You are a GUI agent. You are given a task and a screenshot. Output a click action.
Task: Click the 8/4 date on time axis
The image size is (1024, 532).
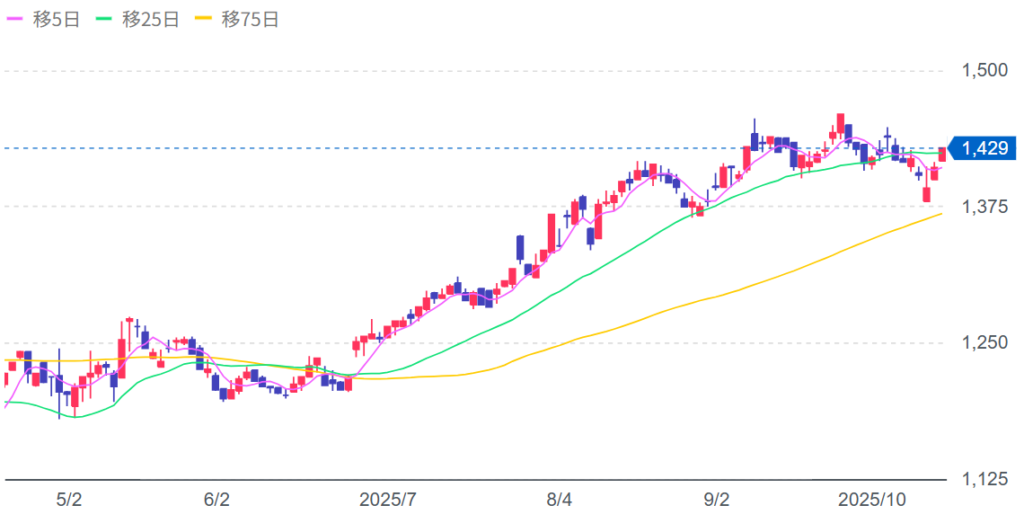[x=560, y=498]
